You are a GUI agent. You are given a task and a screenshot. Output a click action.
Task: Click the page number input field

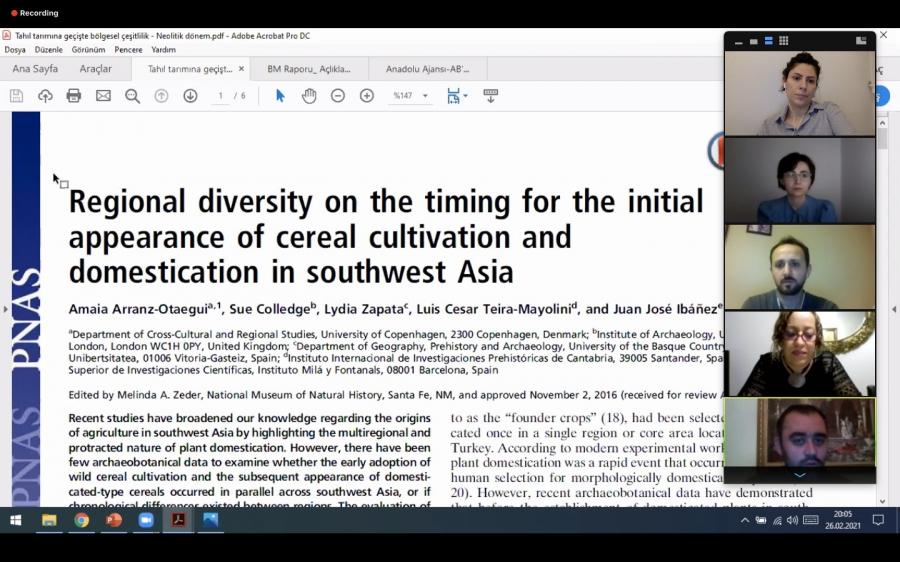point(221,96)
